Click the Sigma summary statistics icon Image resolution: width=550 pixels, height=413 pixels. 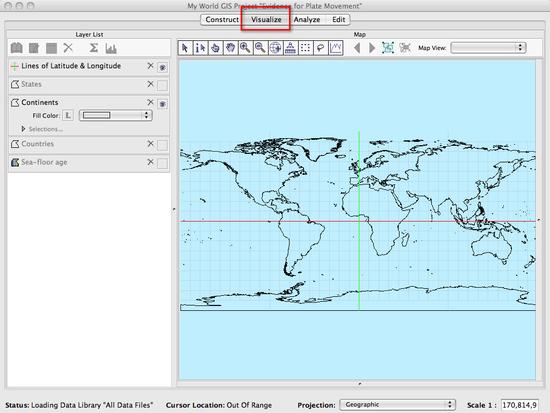[x=93, y=48]
